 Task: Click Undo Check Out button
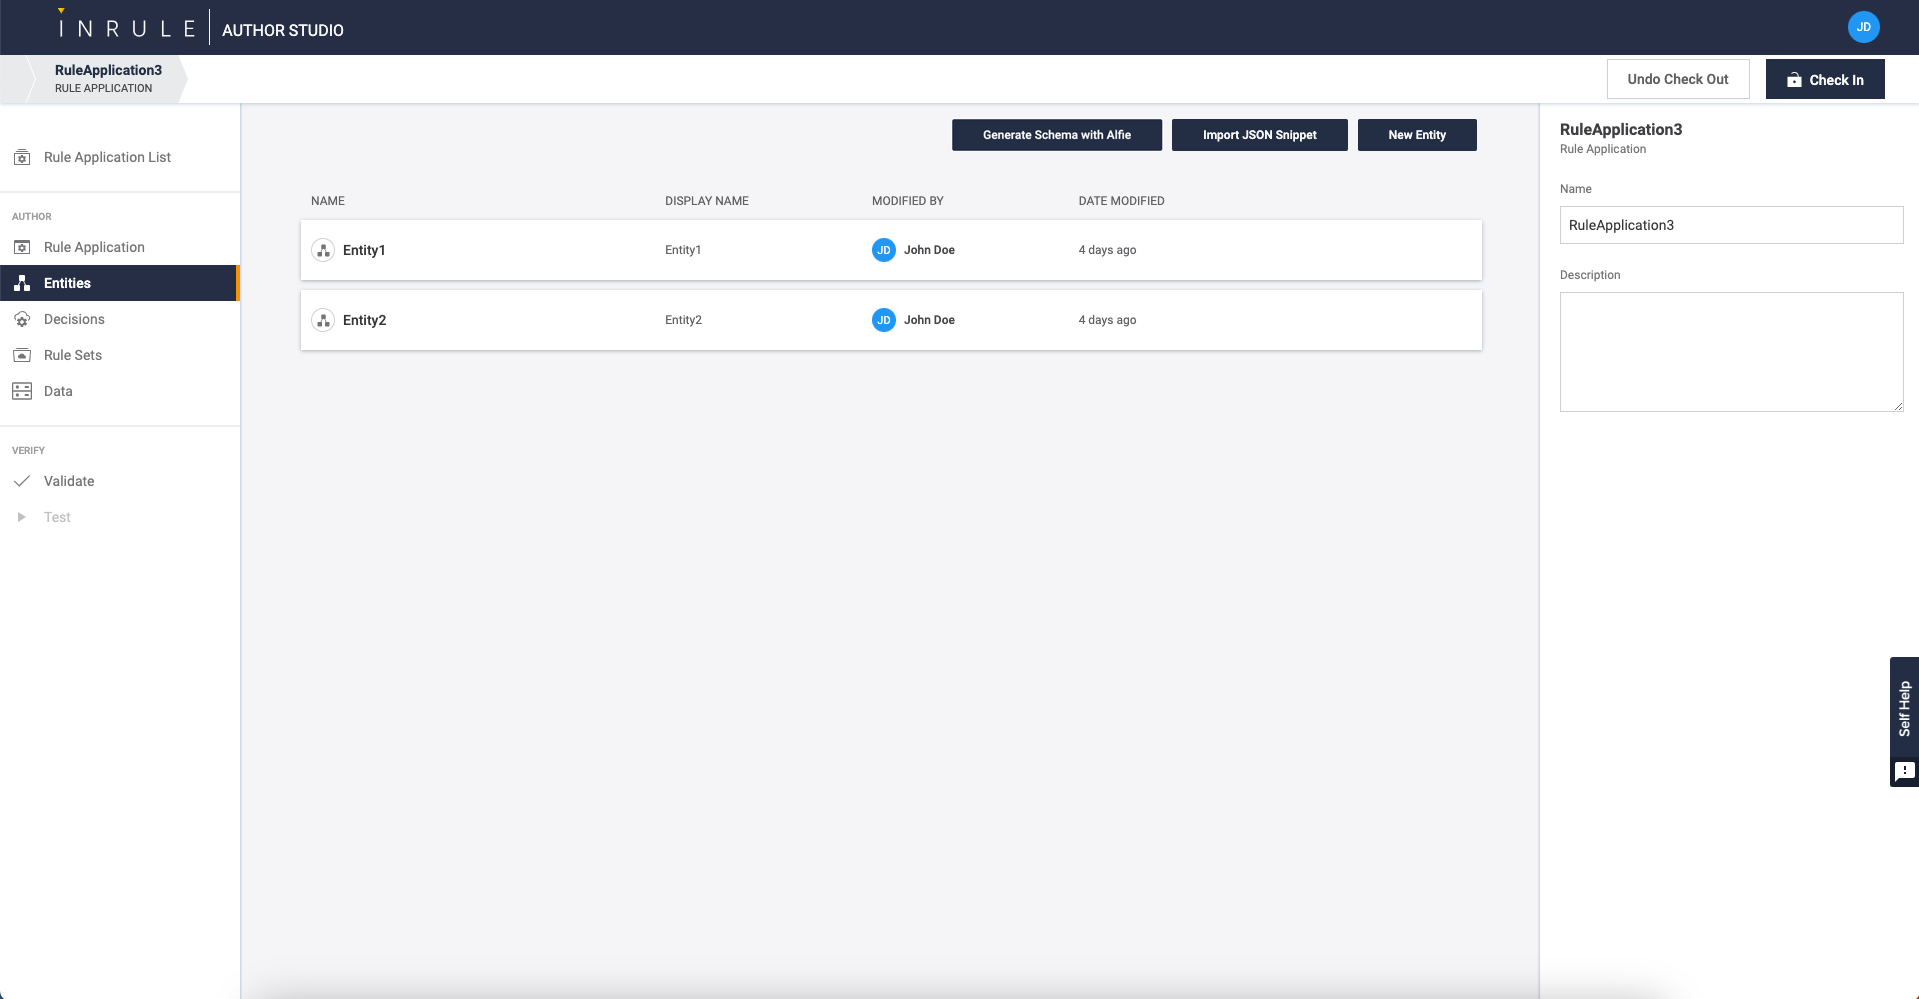[1678, 79]
